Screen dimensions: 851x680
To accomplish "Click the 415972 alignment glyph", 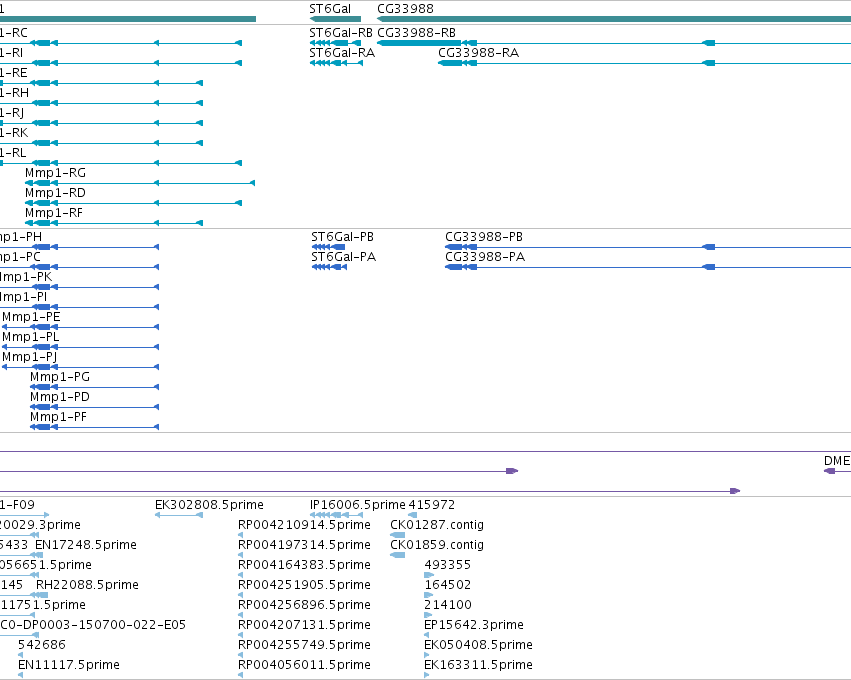I will tap(412, 515).
